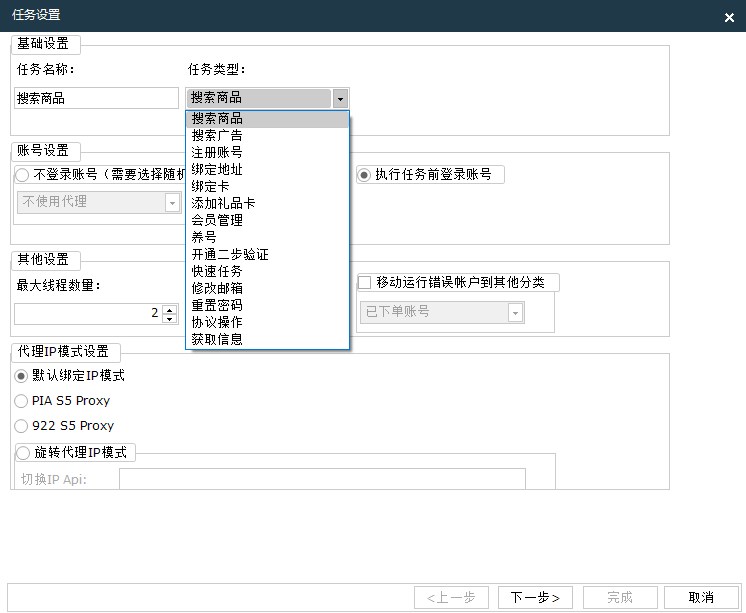Select 不登录账号 radio button

[22, 175]
